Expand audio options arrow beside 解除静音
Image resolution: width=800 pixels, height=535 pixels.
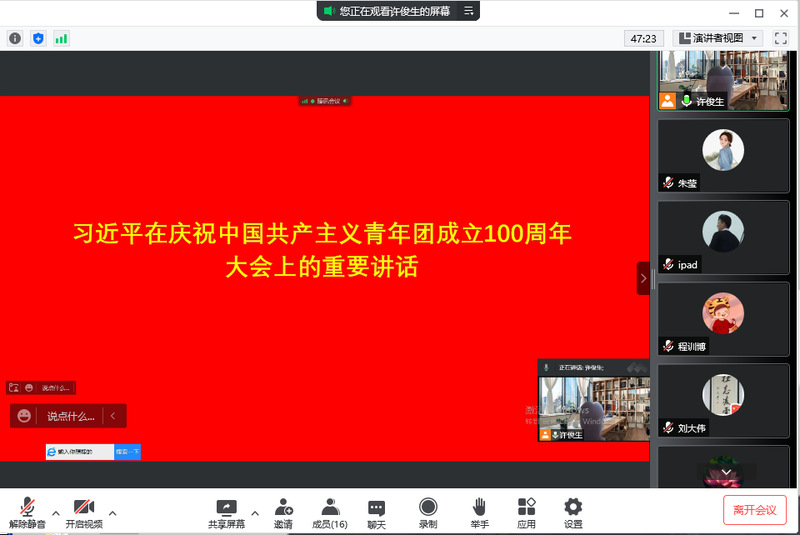tap(55, 512)
